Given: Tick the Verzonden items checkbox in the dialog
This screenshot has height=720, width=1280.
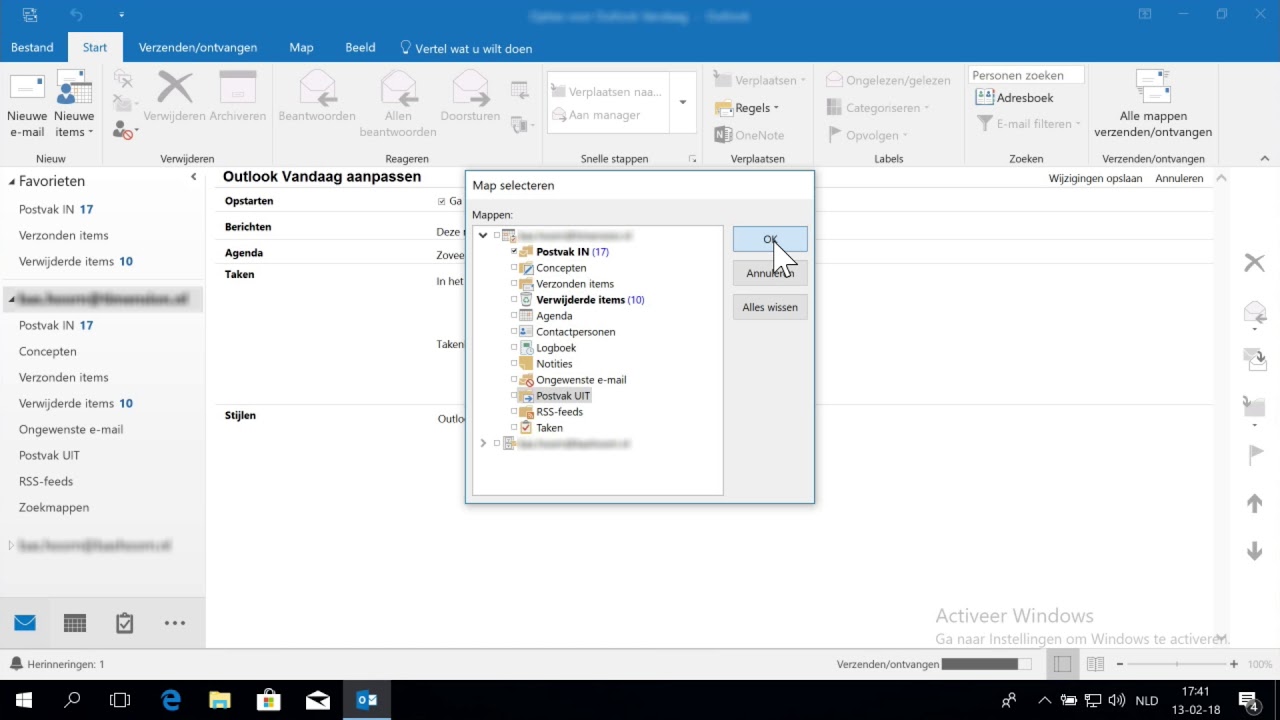Looking at the screenshot, I should click(x=515, y=284).
